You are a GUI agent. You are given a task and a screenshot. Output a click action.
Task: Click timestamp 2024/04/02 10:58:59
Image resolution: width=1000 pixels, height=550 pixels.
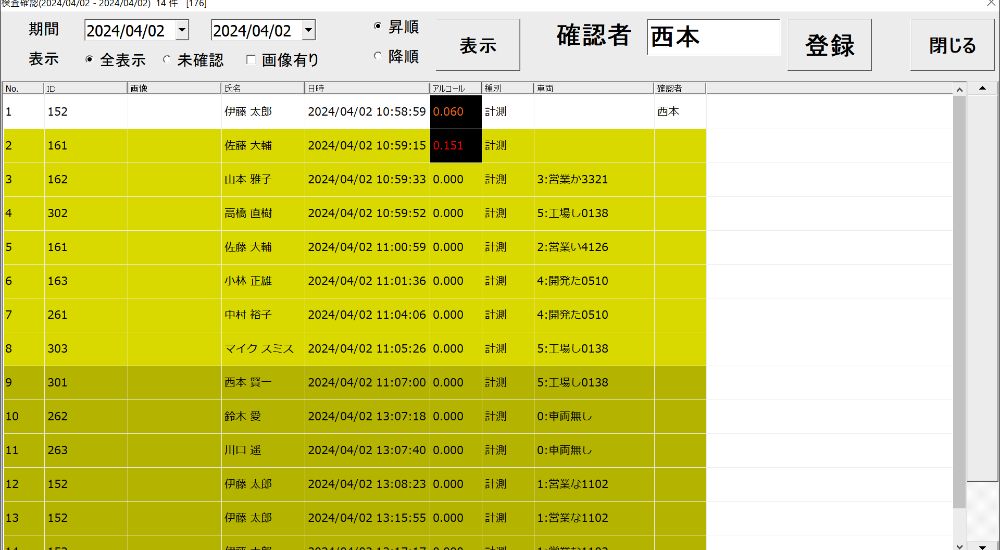tap(367, 112)
